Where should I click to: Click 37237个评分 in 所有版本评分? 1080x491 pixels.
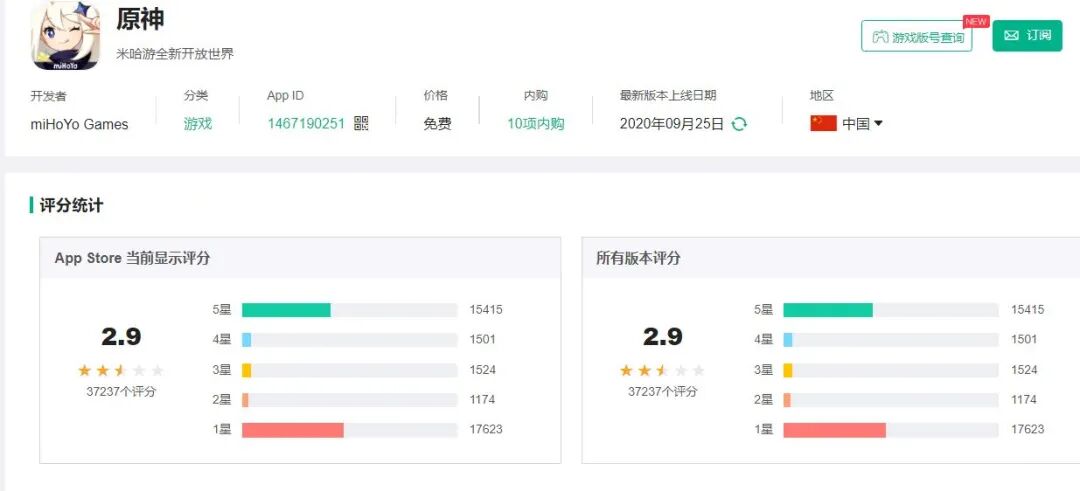(x=663, y=392)
